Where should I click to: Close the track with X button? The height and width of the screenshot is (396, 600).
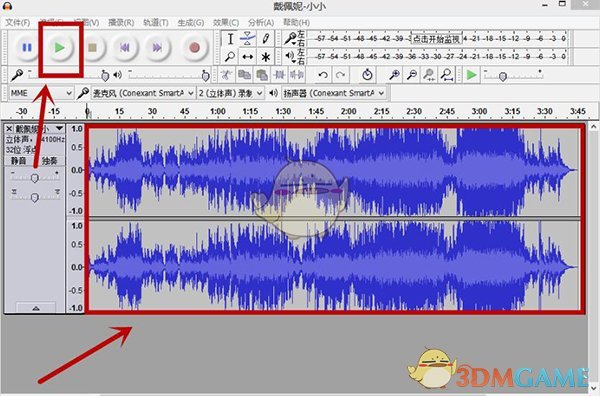[x=9, y=129]
